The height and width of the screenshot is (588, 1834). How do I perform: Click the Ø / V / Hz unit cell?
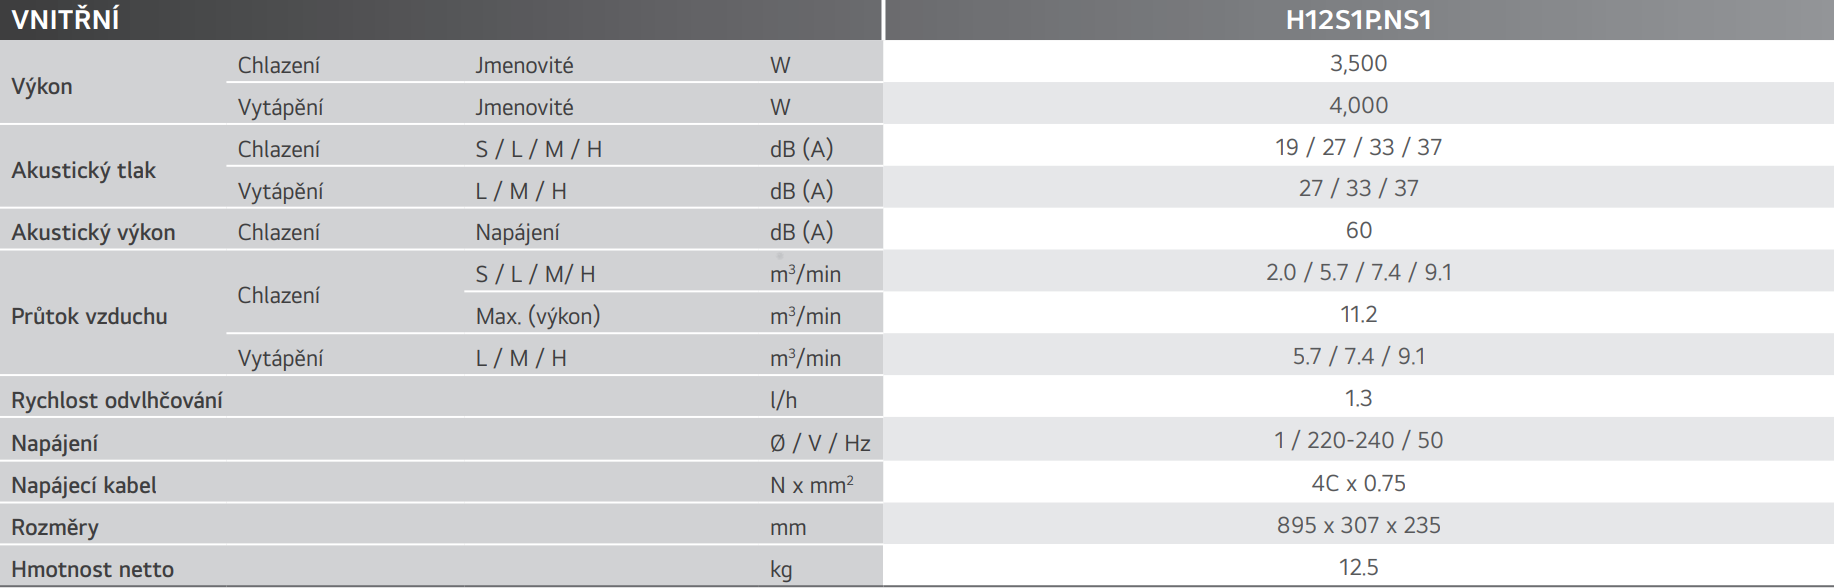point(820,443)
